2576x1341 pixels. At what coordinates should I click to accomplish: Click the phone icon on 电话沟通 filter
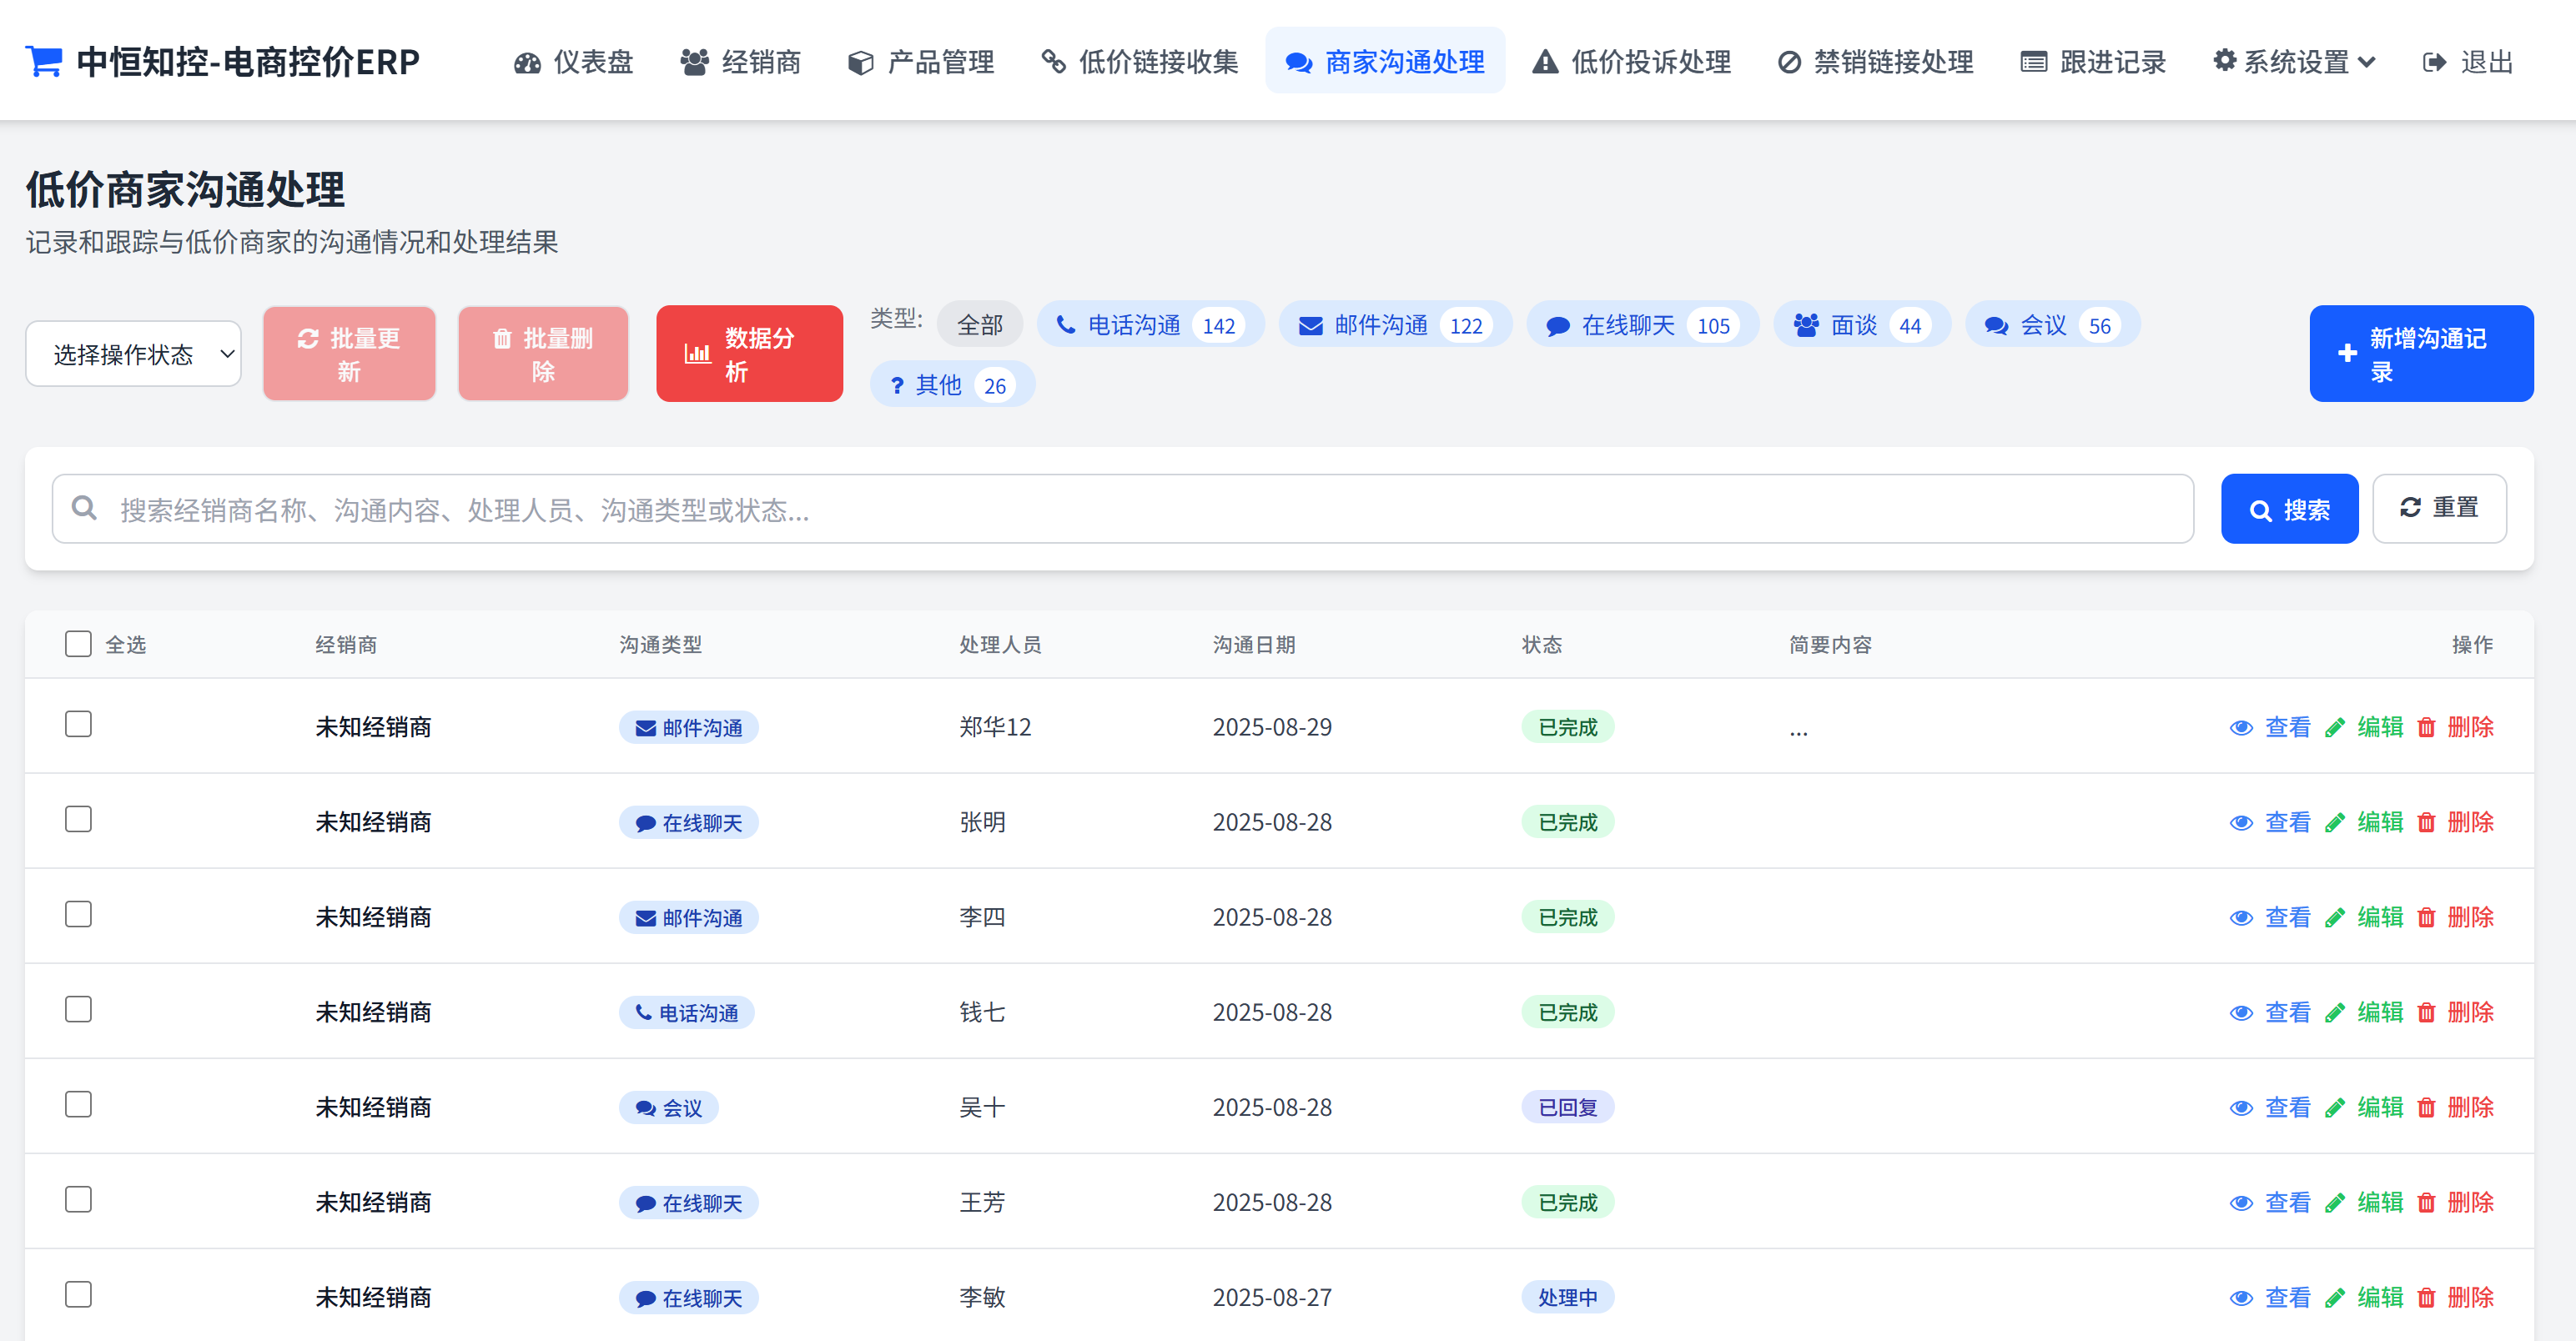pyautogui.click(x=1066, y=325)
